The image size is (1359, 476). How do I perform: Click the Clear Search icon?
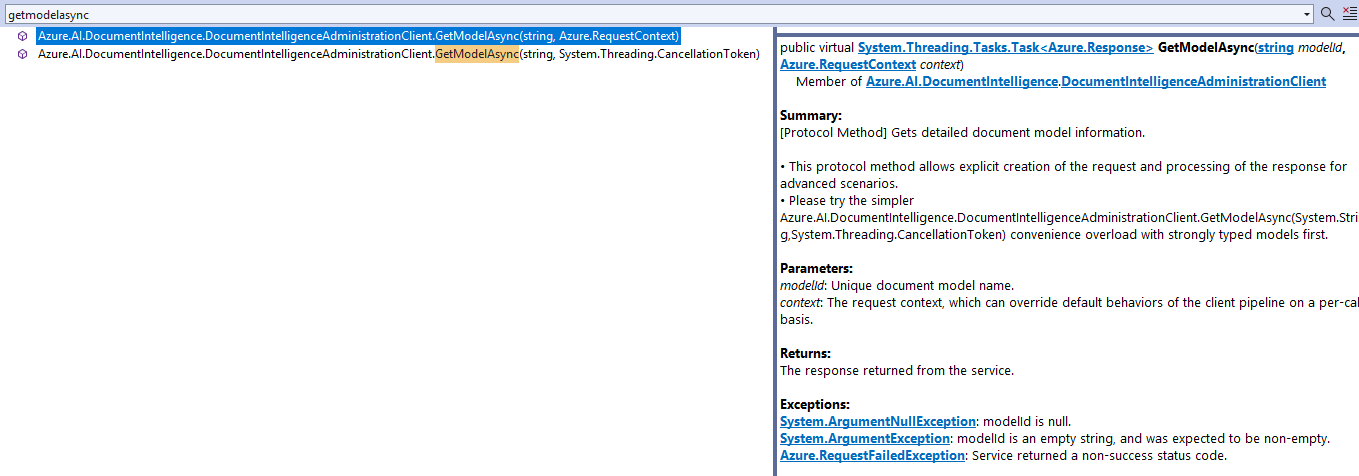(1349, 14)
